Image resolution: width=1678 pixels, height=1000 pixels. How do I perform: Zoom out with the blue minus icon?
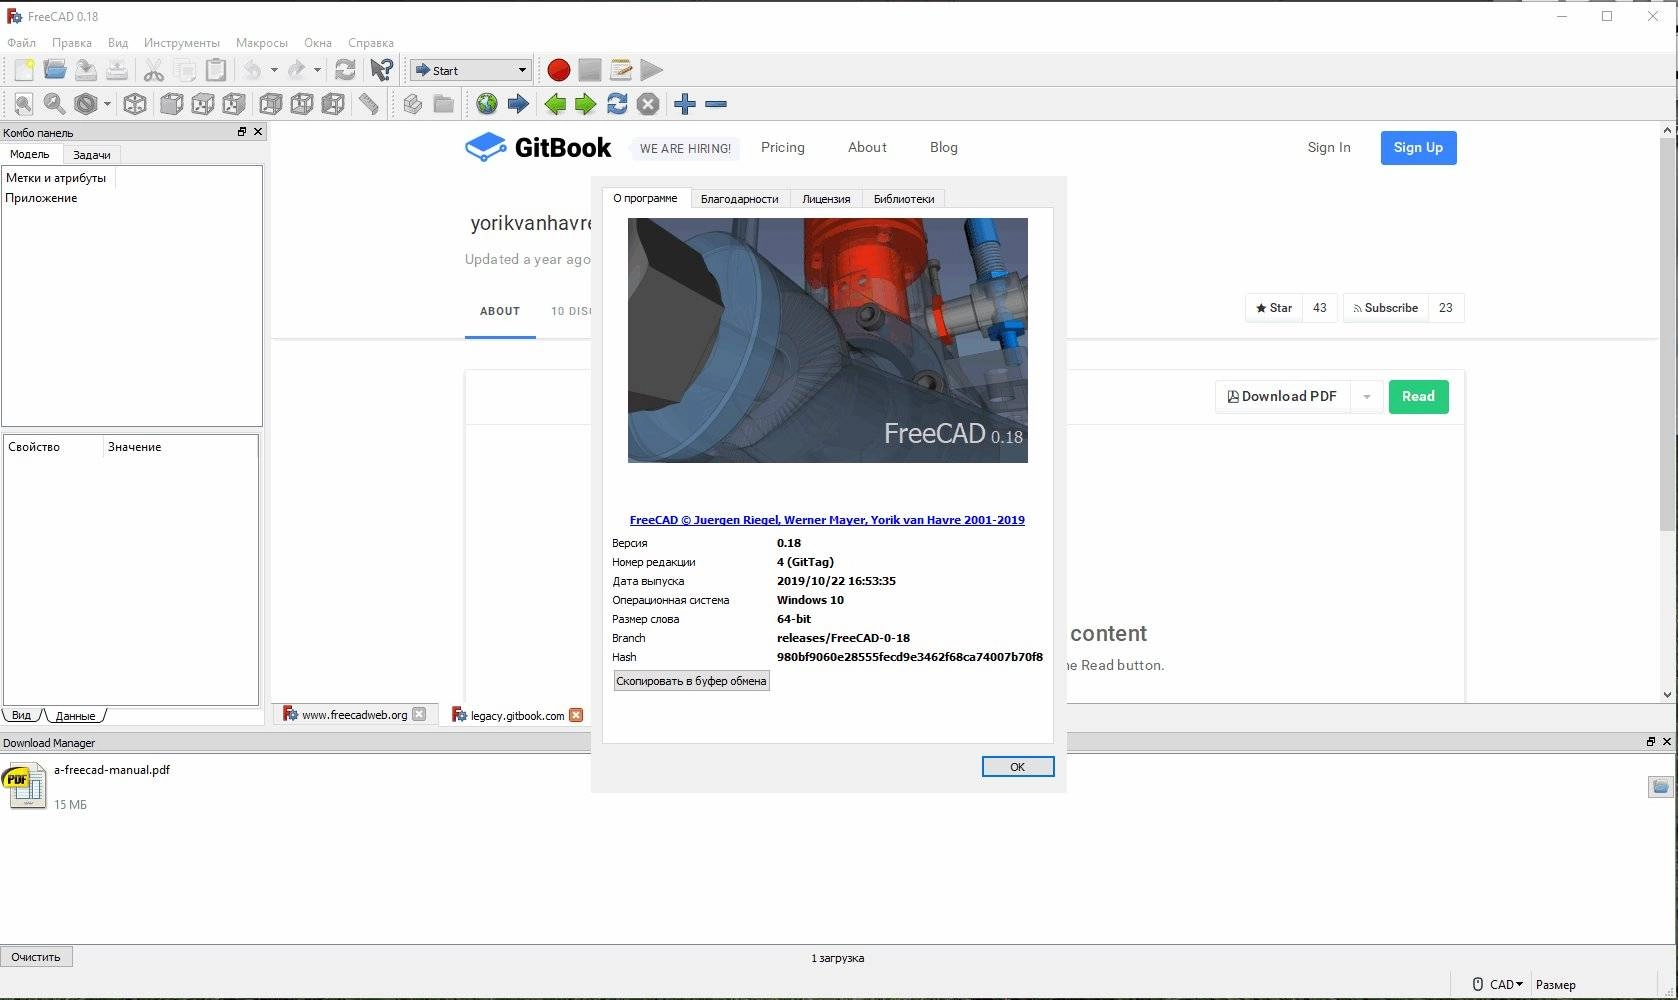point(716,104)
